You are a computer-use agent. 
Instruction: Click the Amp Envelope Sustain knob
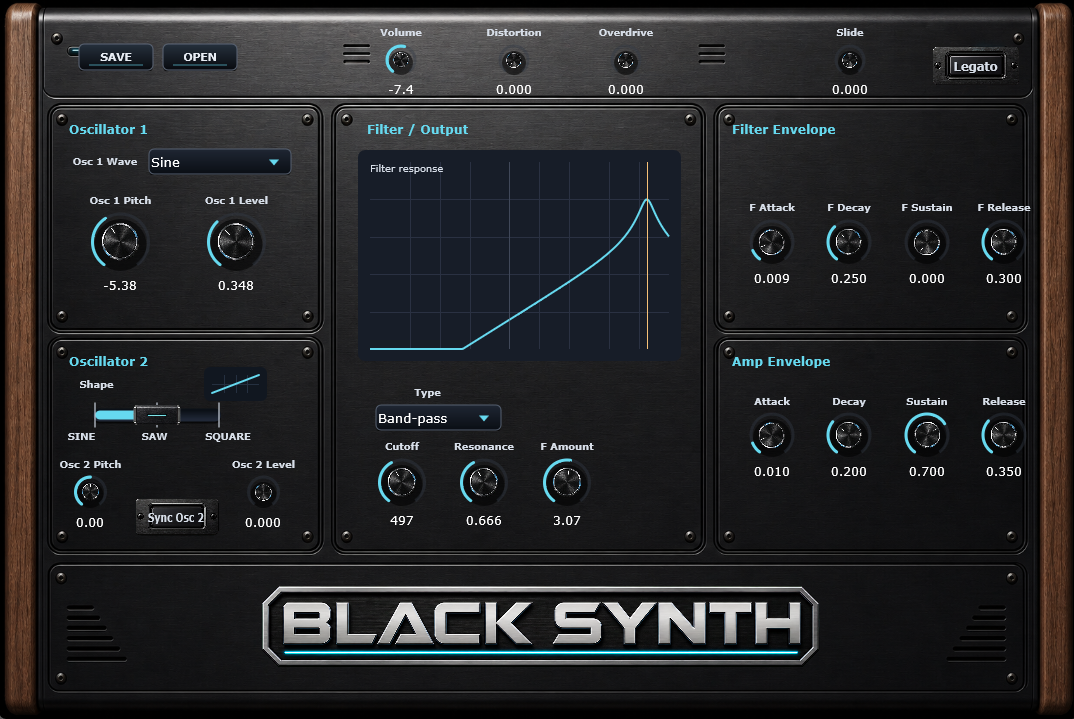tap(927, 435)
